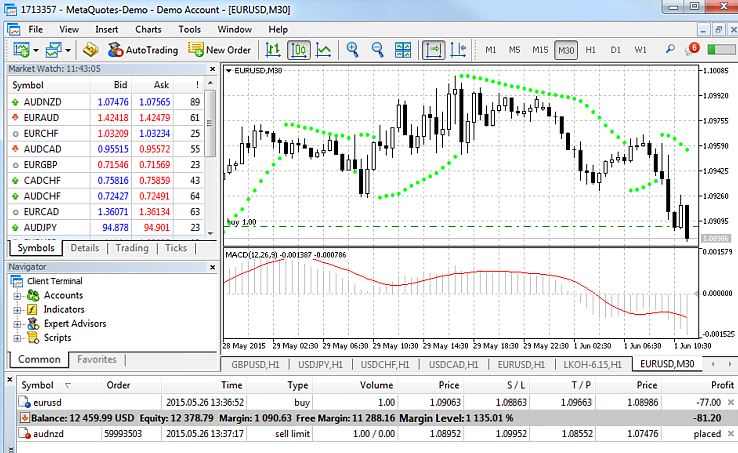
Task: Switch to M15 timeframe
Action: click(x=540, y=49)
